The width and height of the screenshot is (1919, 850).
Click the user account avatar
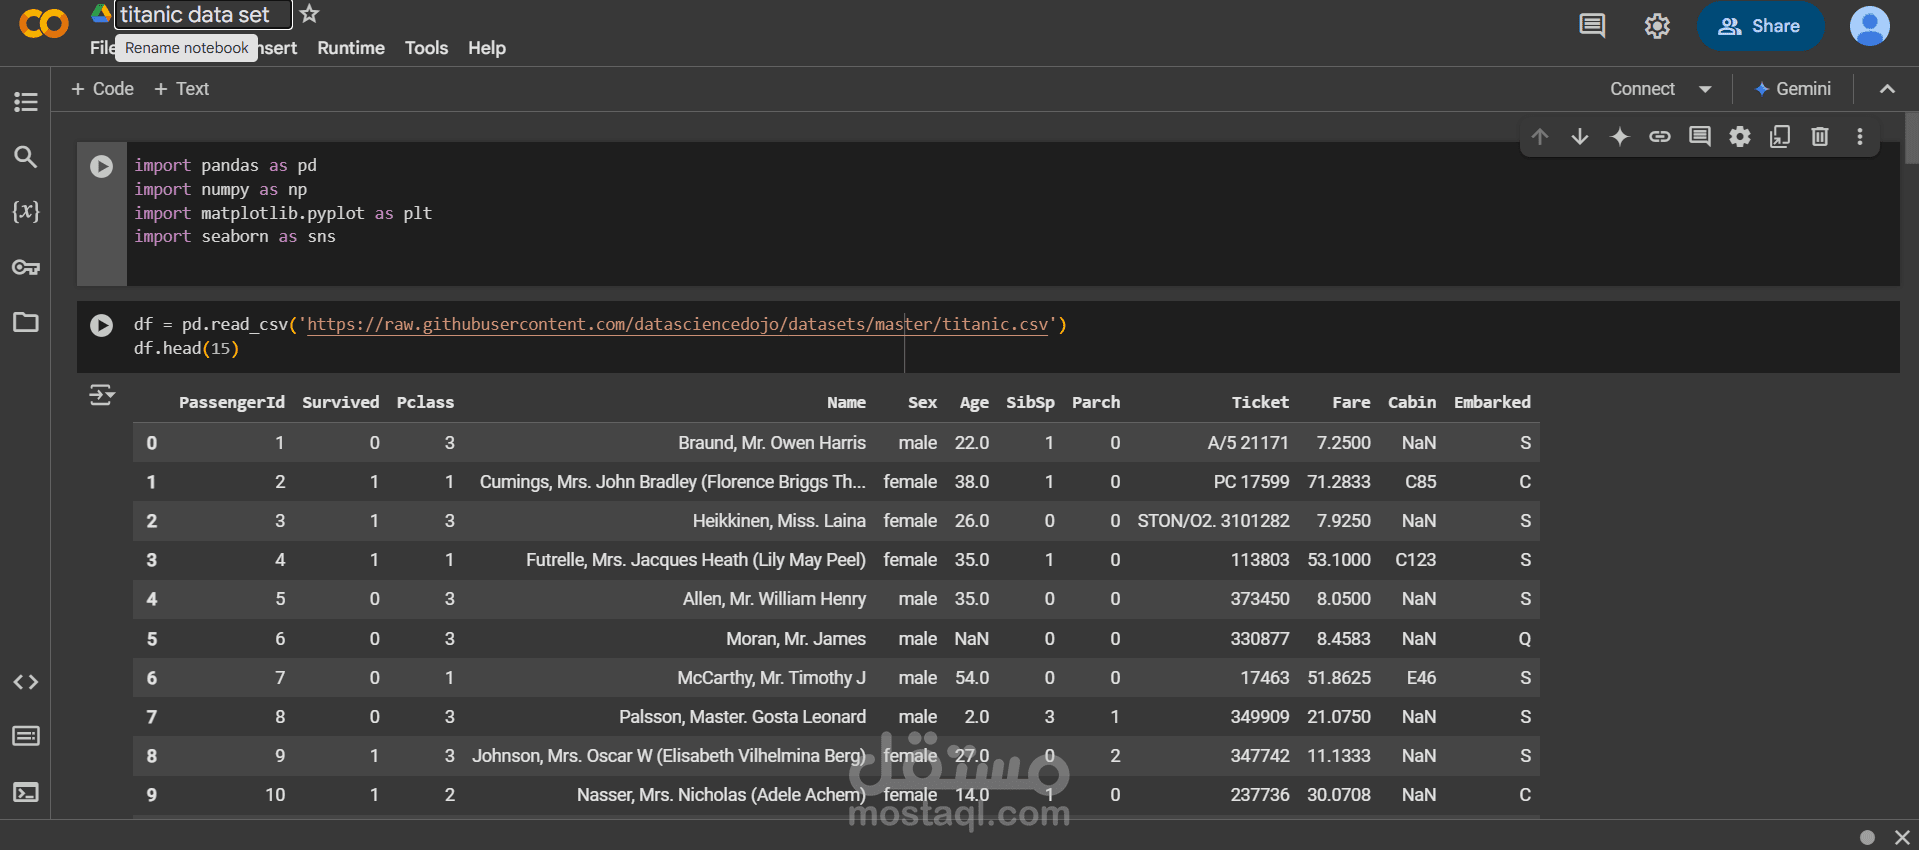(x=1869, y=26)
